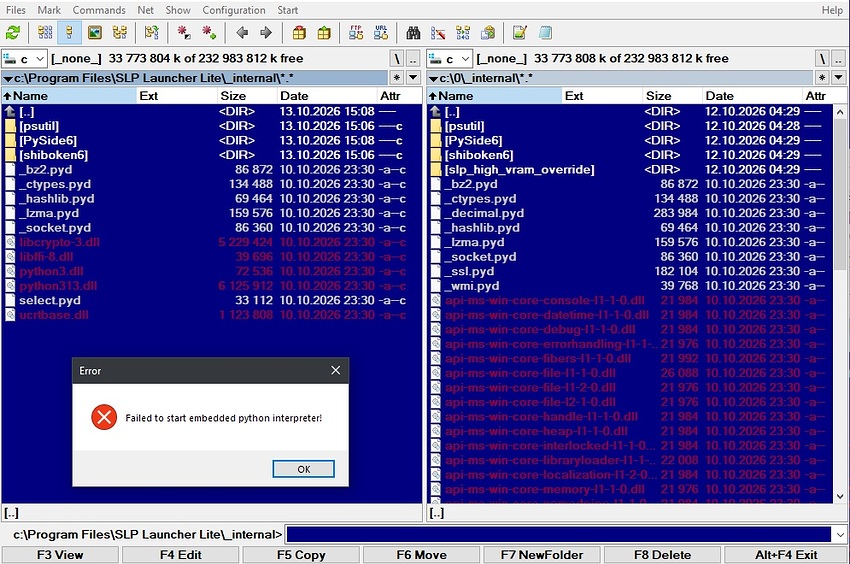This screenshot has width=850, height=564.
Task: Click the green Refresh (reread source) icon
Action: pos(12,33)
